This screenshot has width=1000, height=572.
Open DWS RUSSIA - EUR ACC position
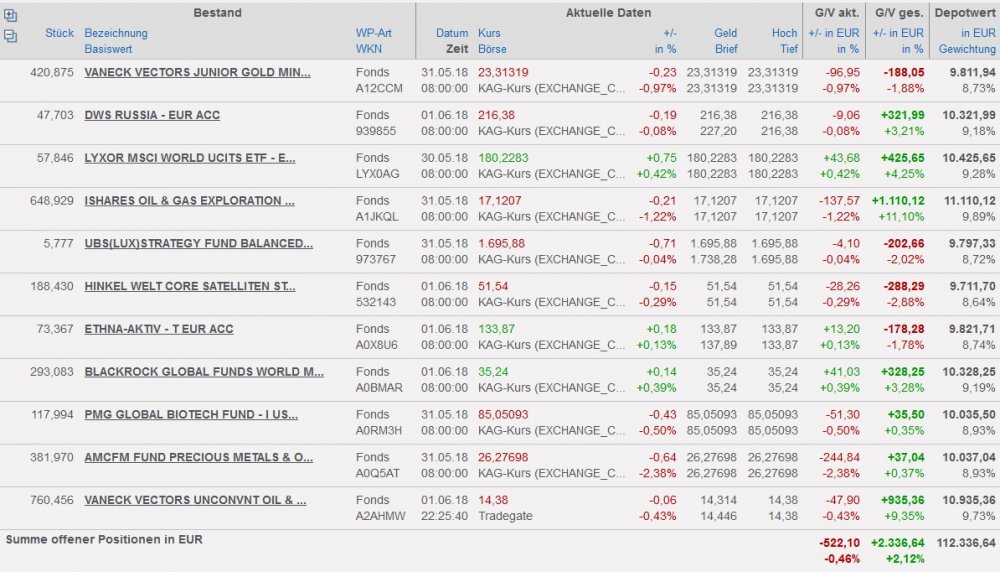152,115
